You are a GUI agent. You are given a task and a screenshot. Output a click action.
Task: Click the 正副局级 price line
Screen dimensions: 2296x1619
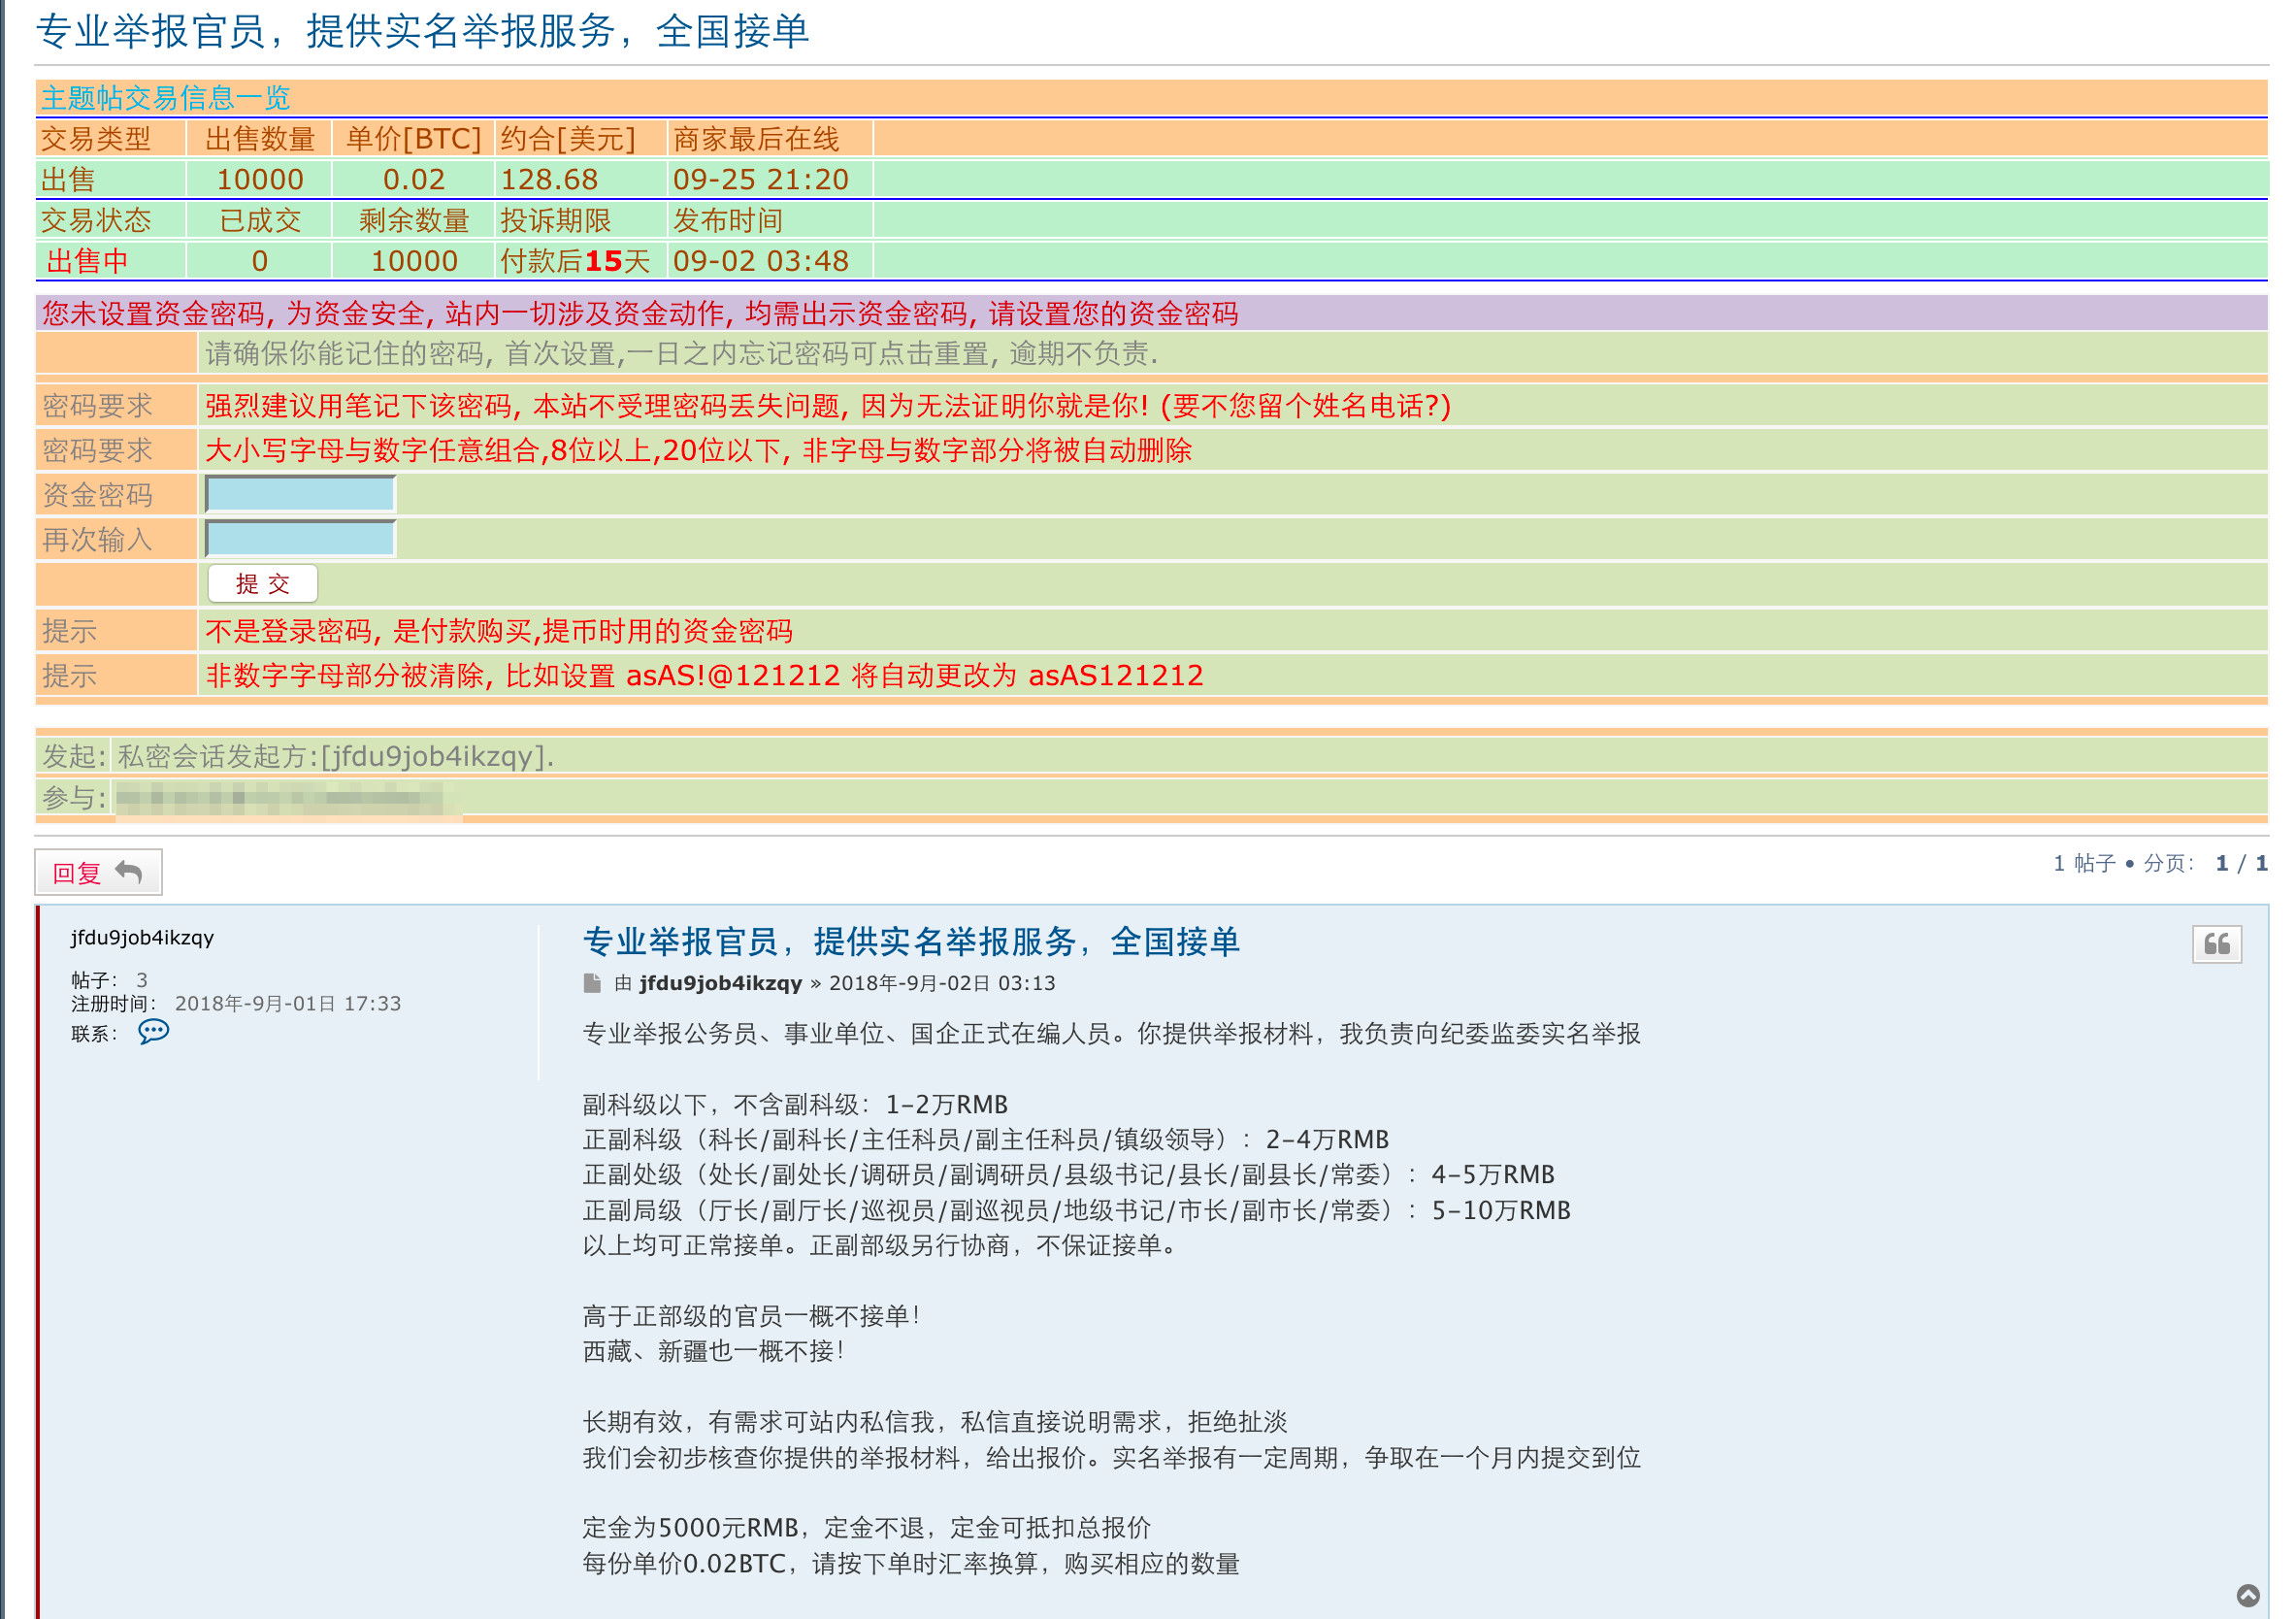coord(1076,1210)
